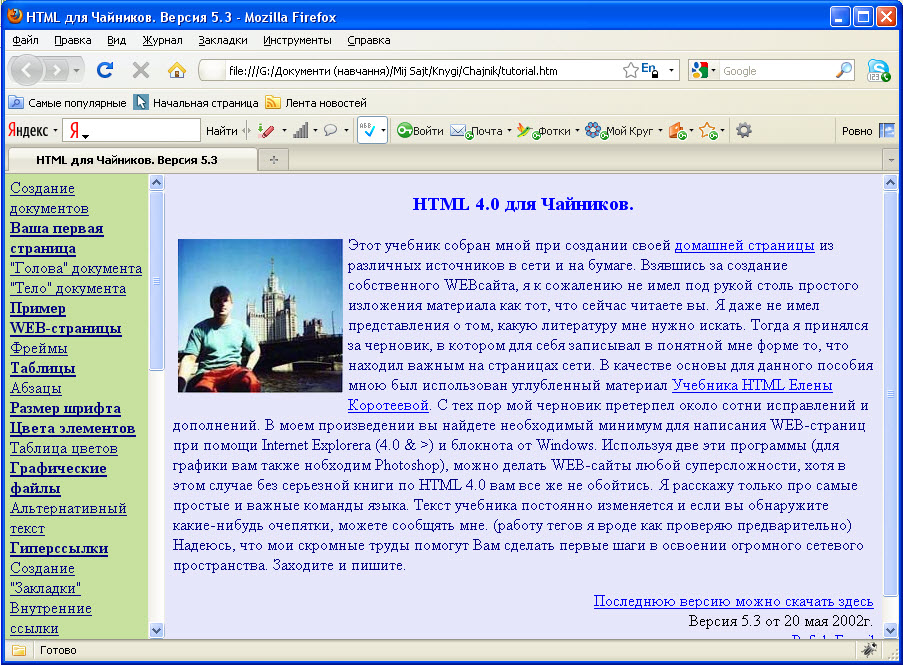Click the En language indicator in address bar
Viewport: 903px width, 665px height.
click(x=649, y=70)
